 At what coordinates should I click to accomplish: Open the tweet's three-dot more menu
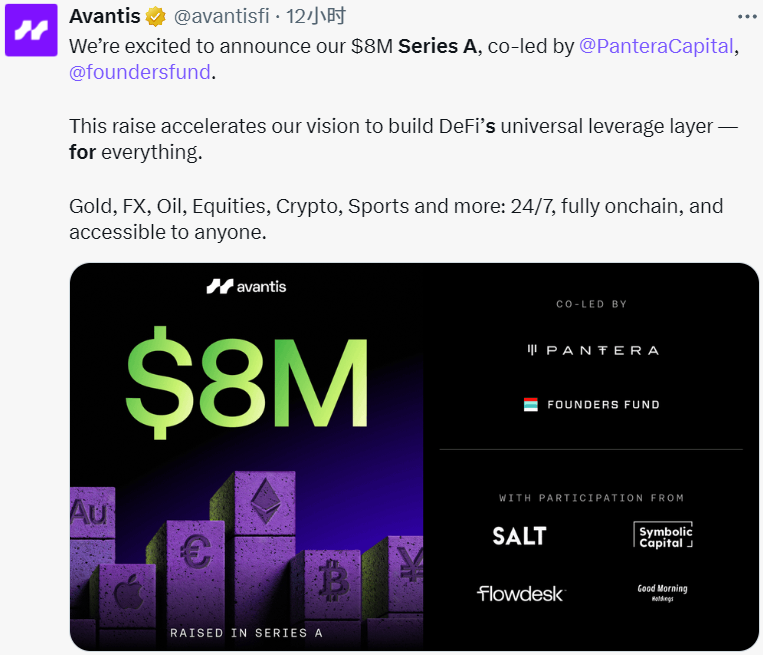[746, 17]
